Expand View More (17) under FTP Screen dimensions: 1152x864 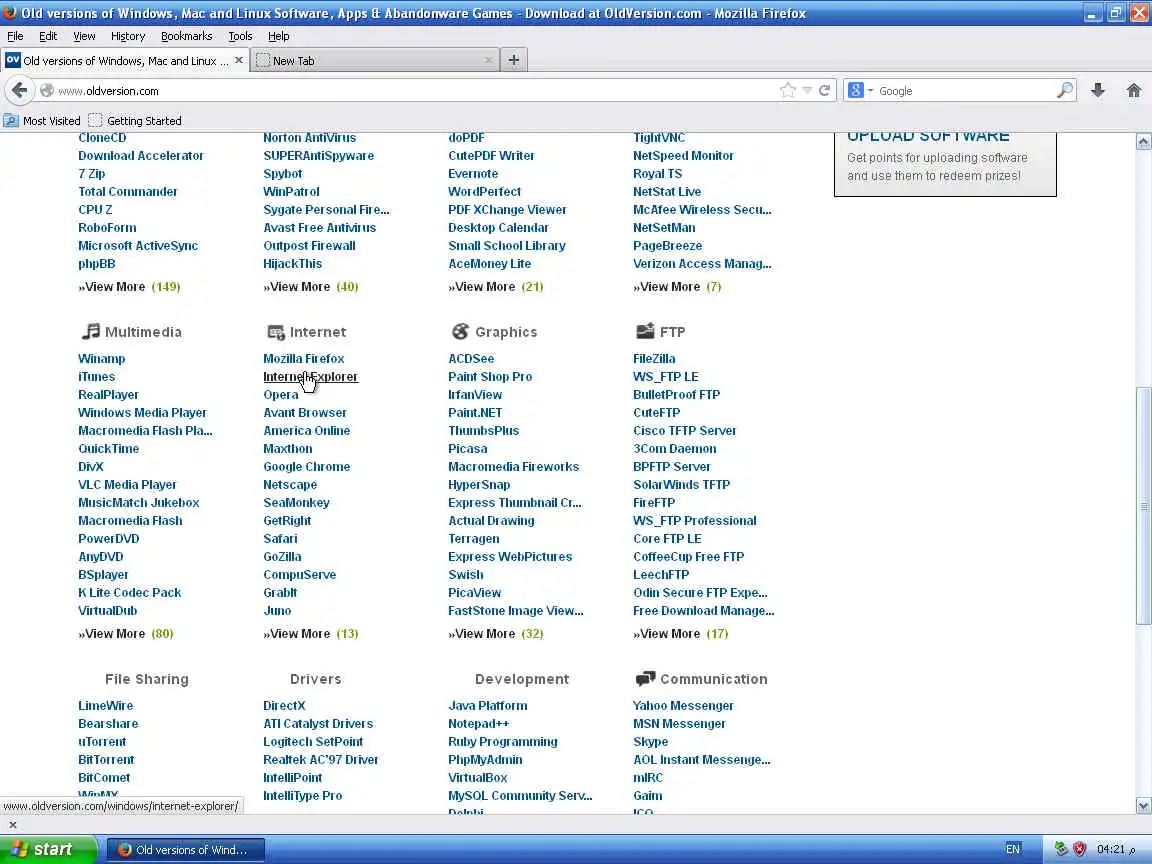click(681, 633)
